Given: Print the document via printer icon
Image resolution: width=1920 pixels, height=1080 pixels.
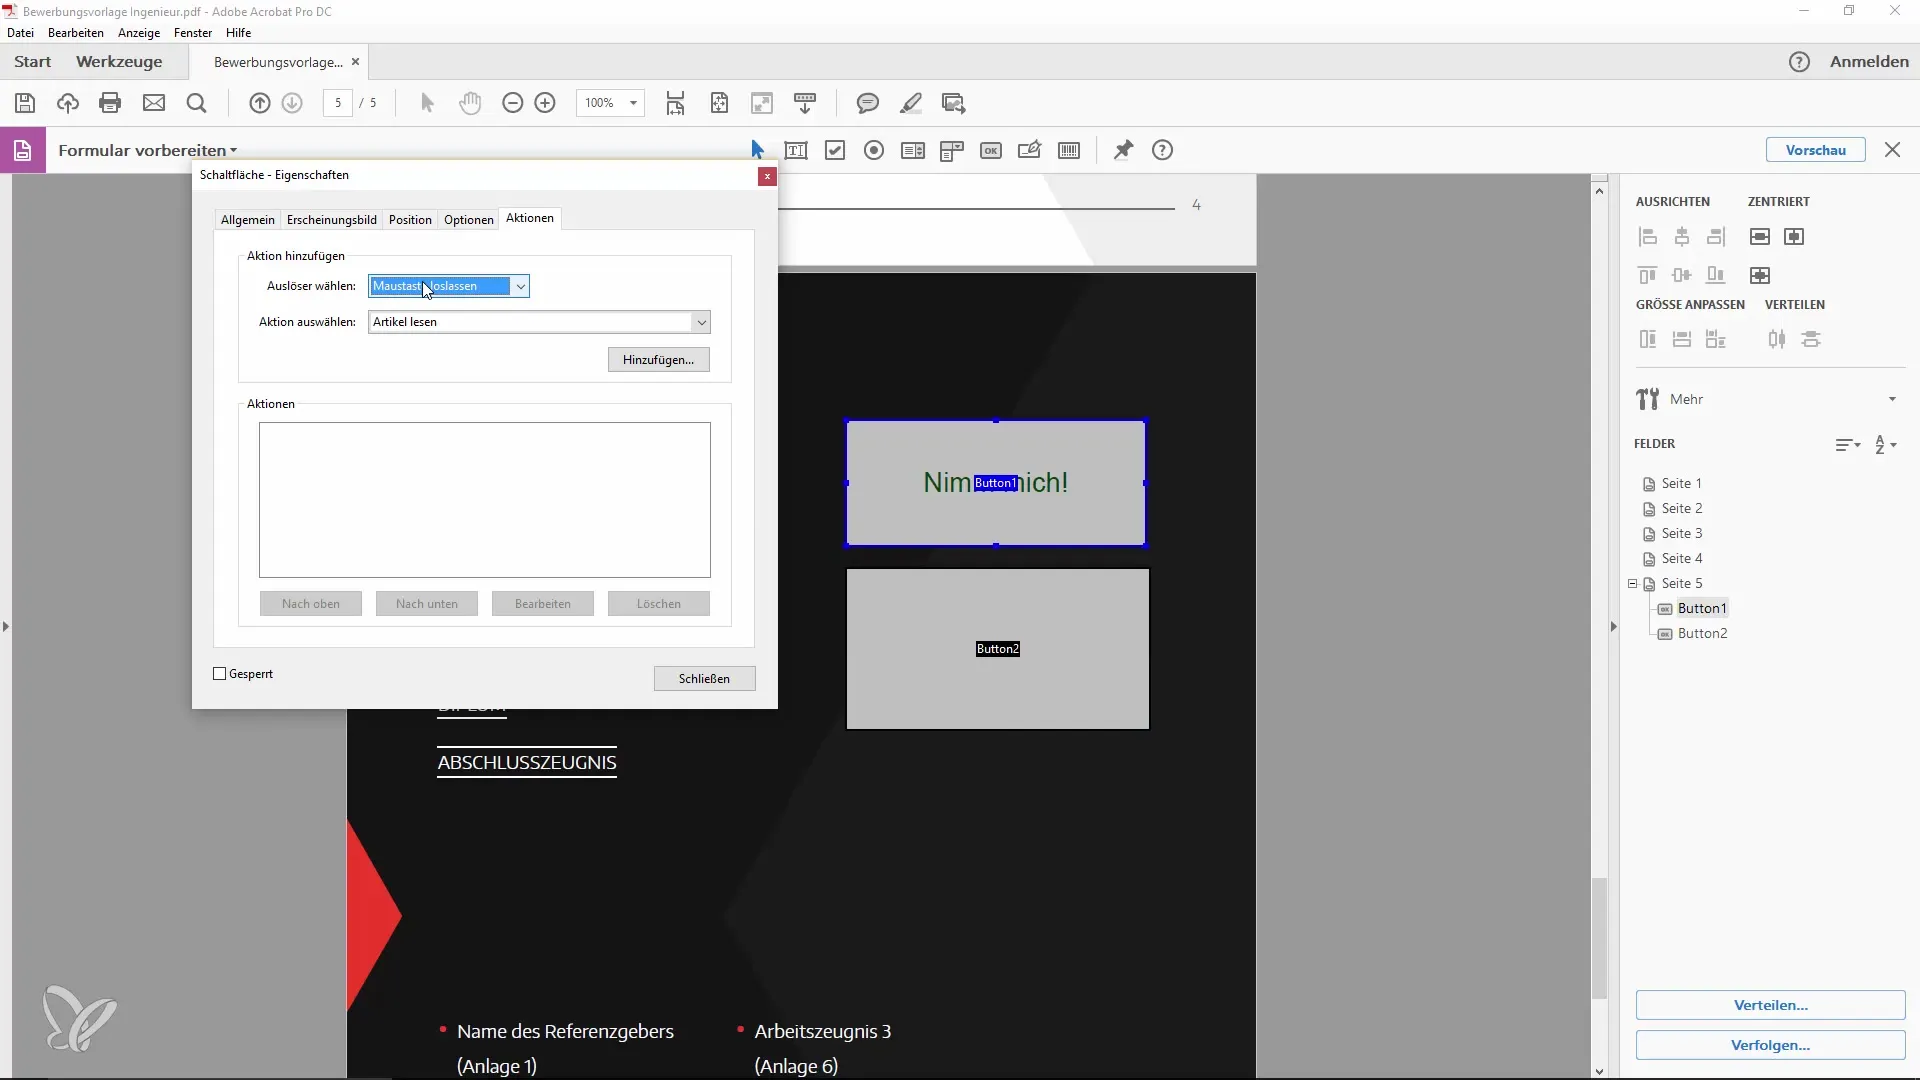Looking at the screenshot, I should [x=110, y=103].
